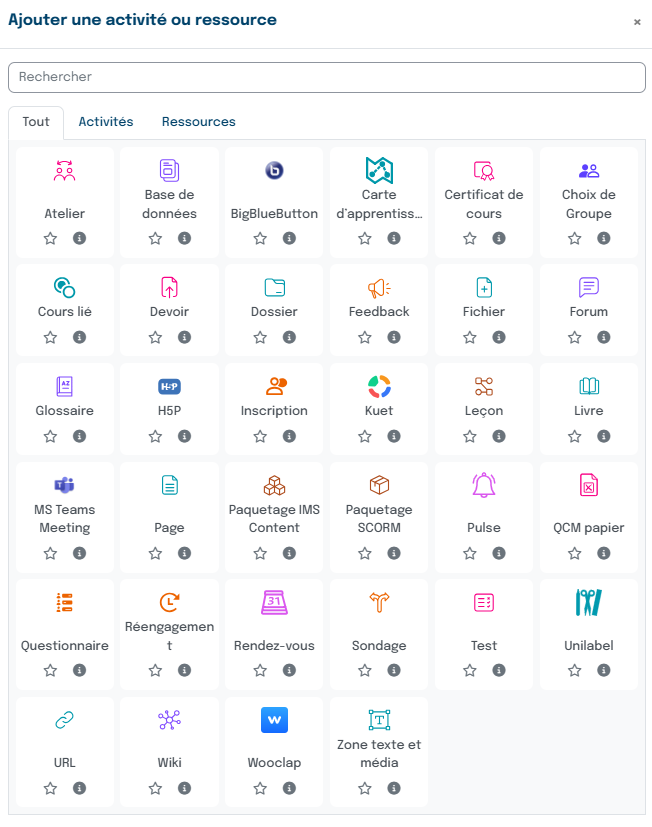
Task: Click the Questionnaire activity link
Action: click(65, 646)
